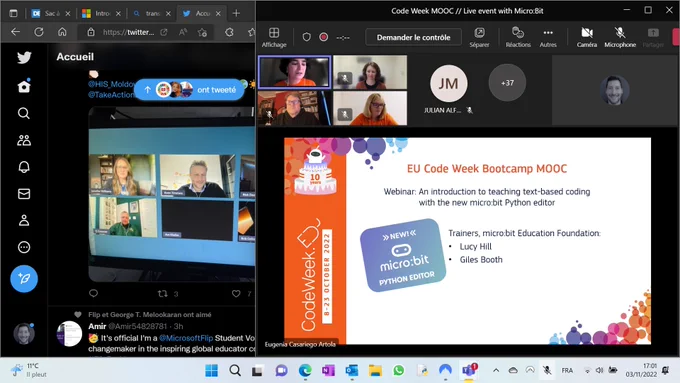680x383 pixels.
Task: Close the Twitter 'Accu' browser tab
Action: (x=218, y=13)
